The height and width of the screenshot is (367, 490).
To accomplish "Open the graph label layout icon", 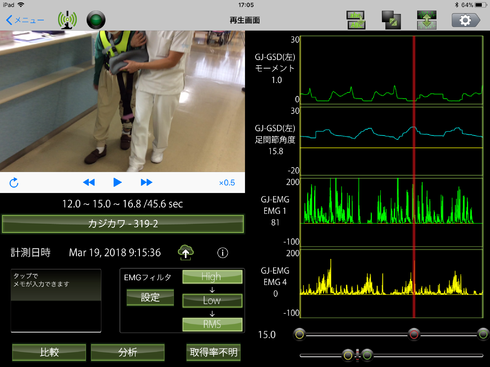I will pyautogui.click(x=356, y=20).
